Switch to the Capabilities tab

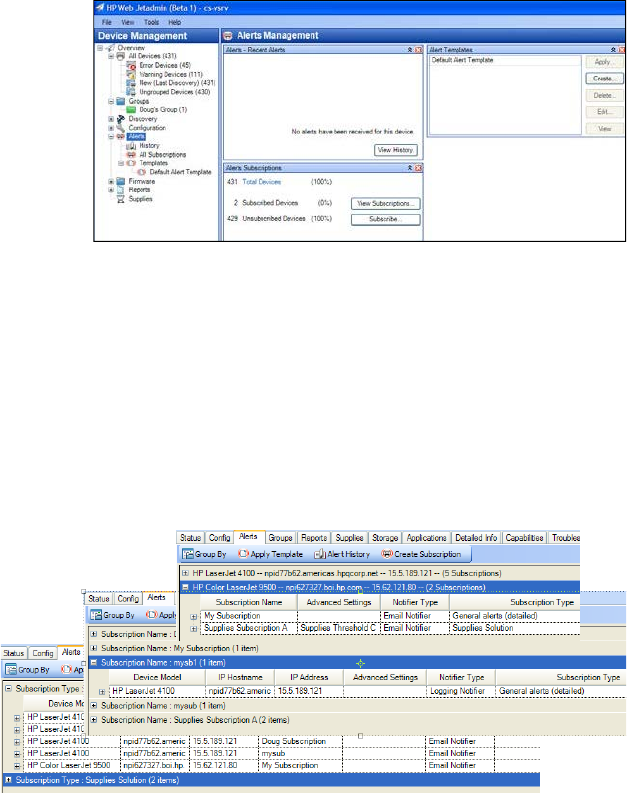click(524, 538)
